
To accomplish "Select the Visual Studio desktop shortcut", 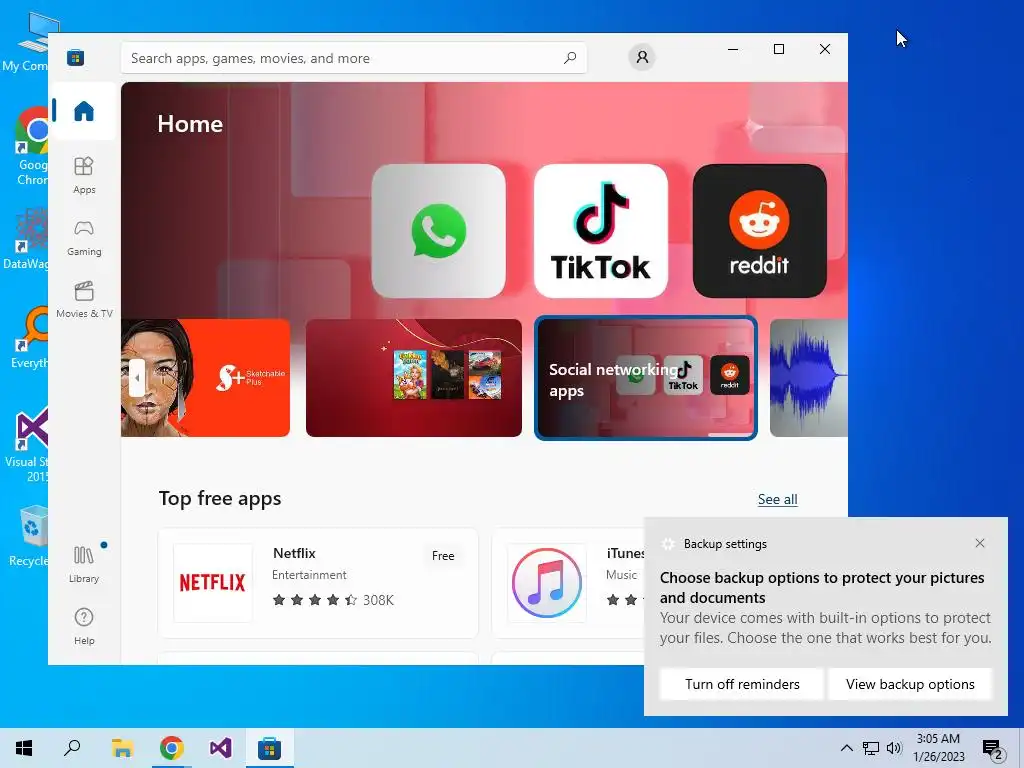I will (27, 445).
